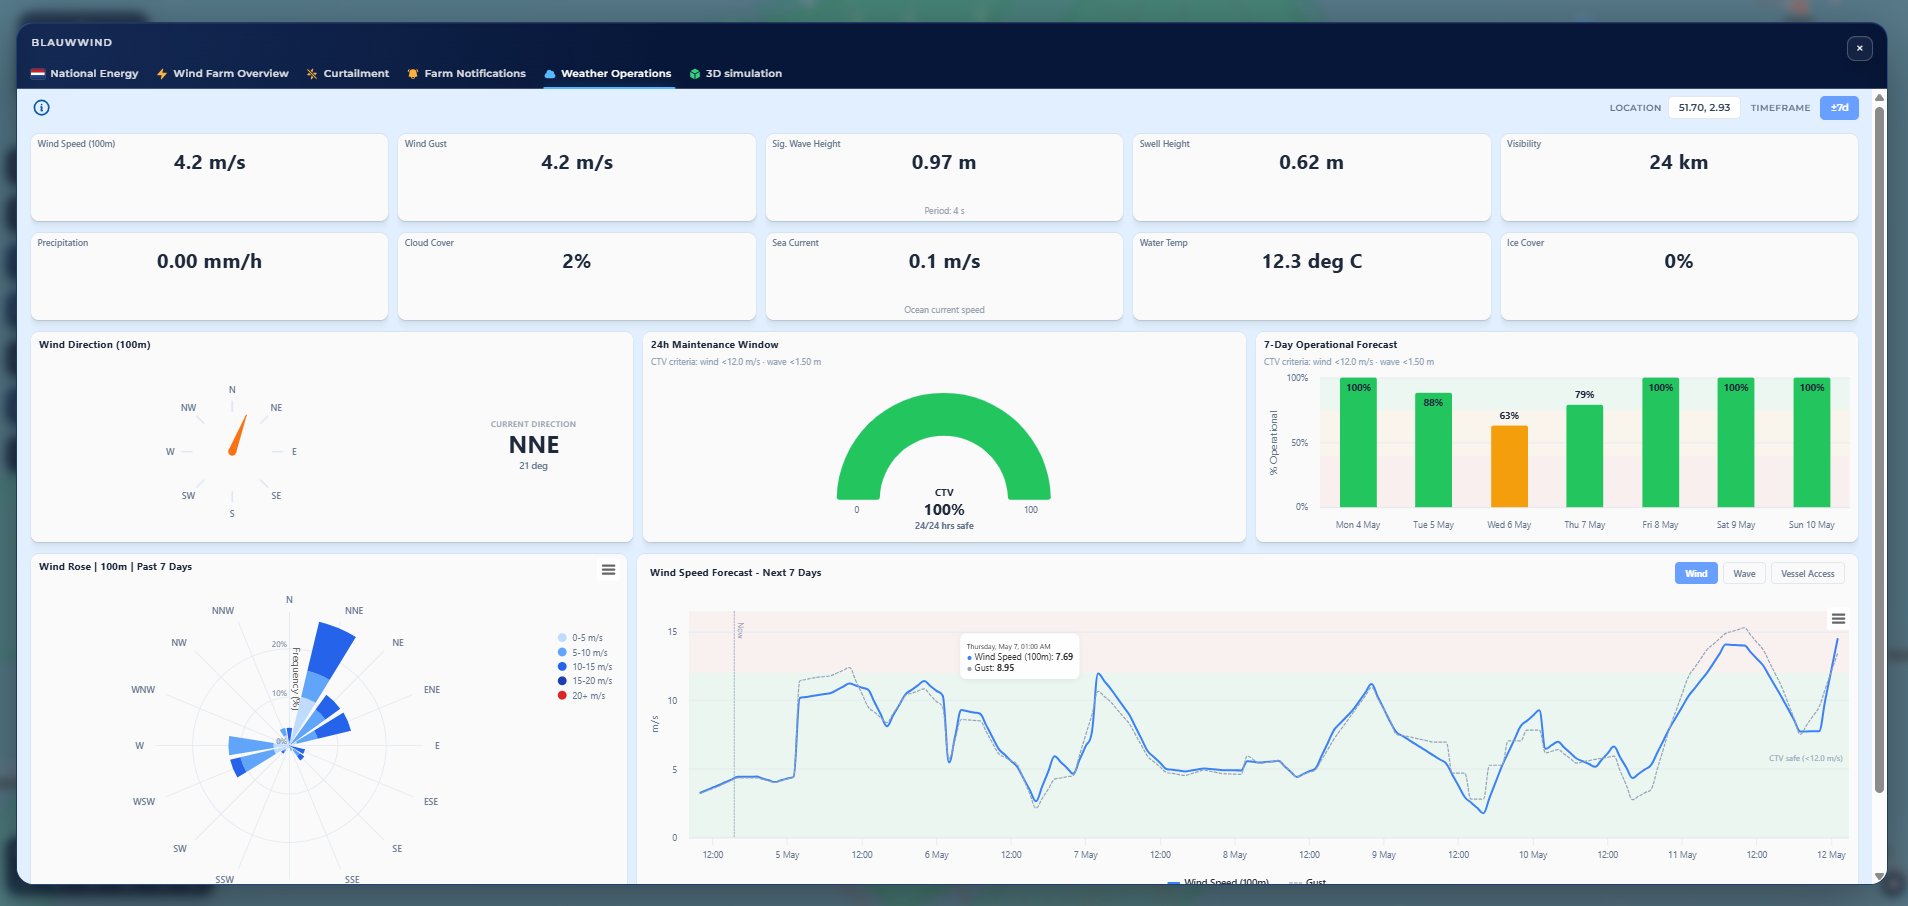Click the 3D simulation cube icon
Image resolution: width=1908 pixels, height=906 pixels.
coord(695,74)
